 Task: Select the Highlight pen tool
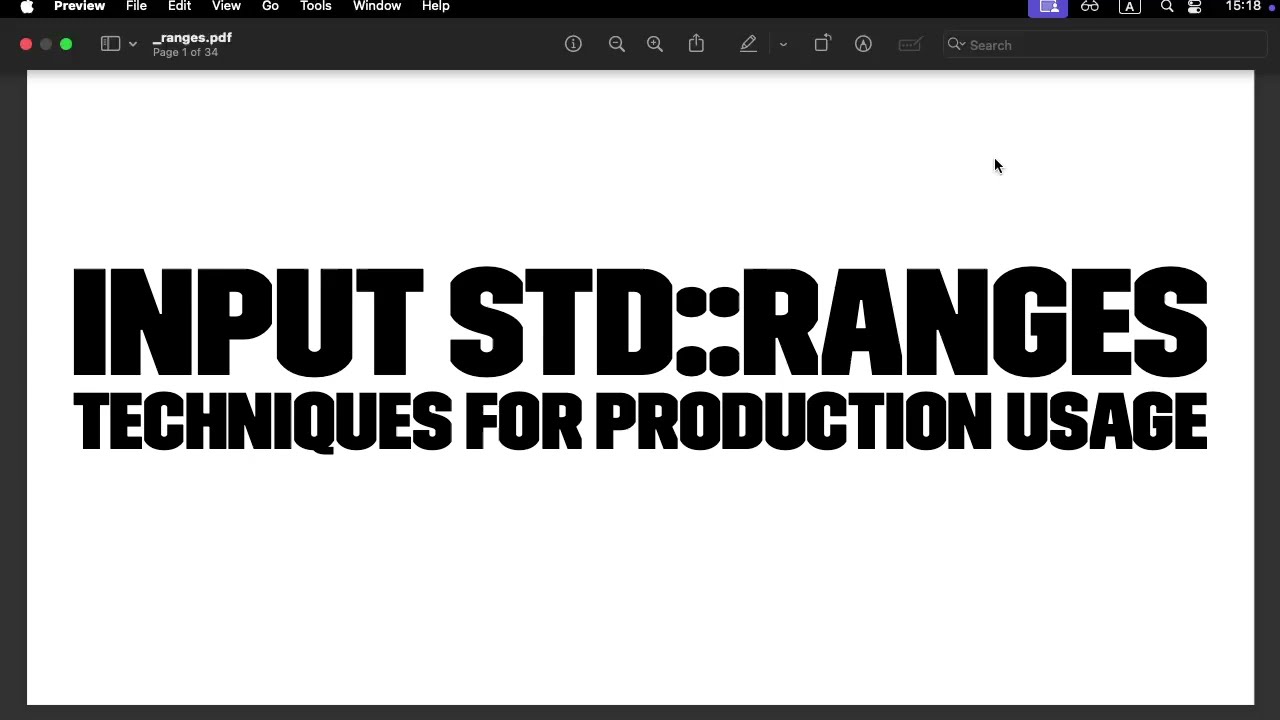pos(748,44)
